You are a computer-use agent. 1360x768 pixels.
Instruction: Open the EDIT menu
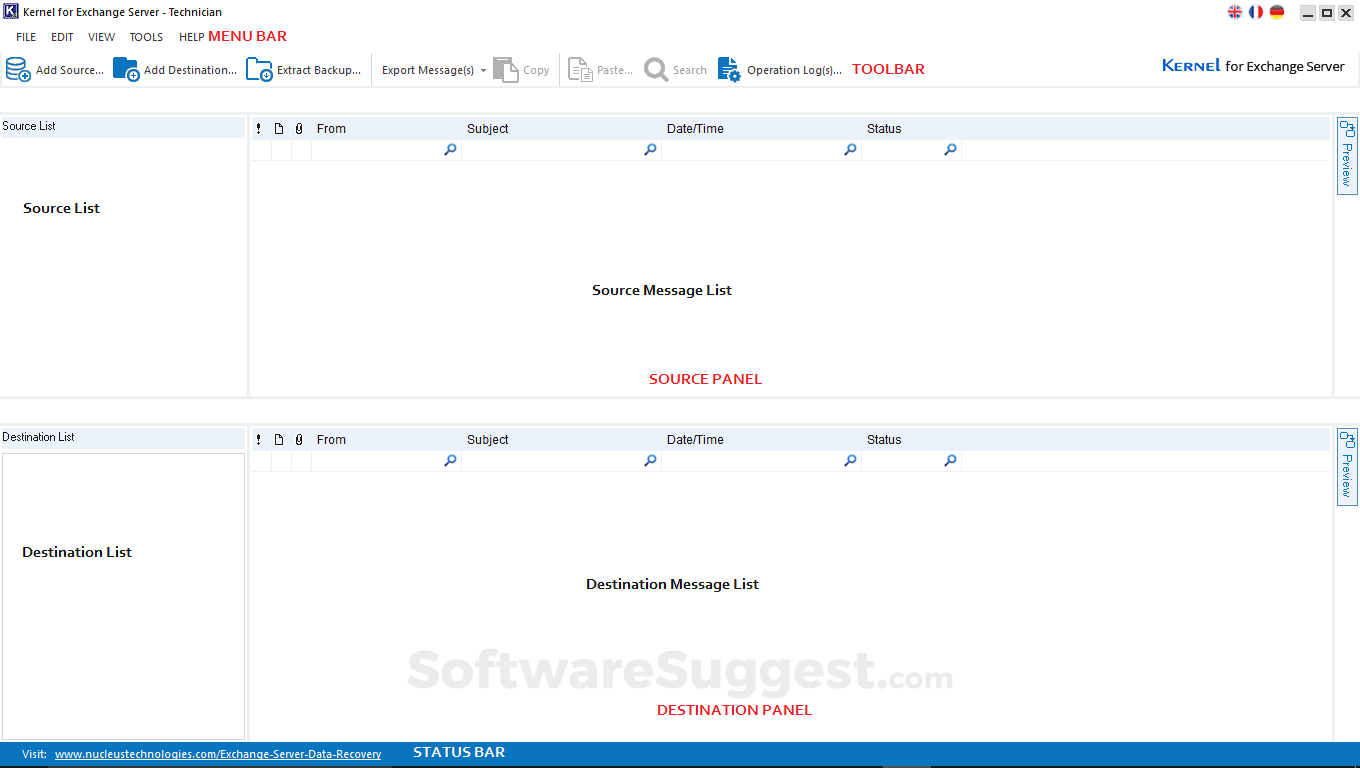pos(62,37)
